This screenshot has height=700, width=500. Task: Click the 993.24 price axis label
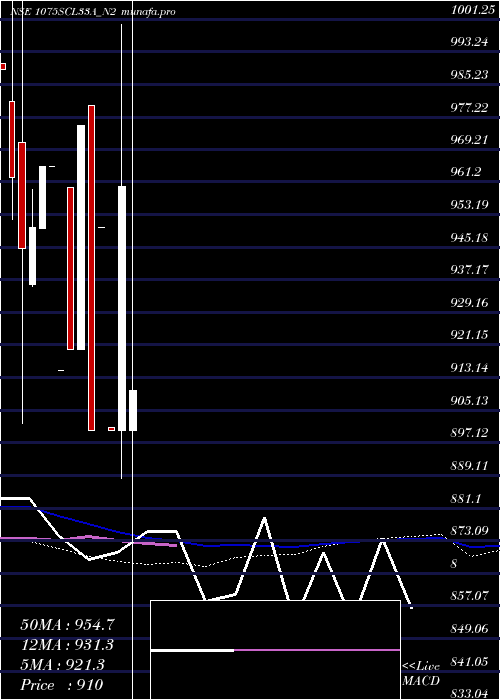(x=469, y=42)
